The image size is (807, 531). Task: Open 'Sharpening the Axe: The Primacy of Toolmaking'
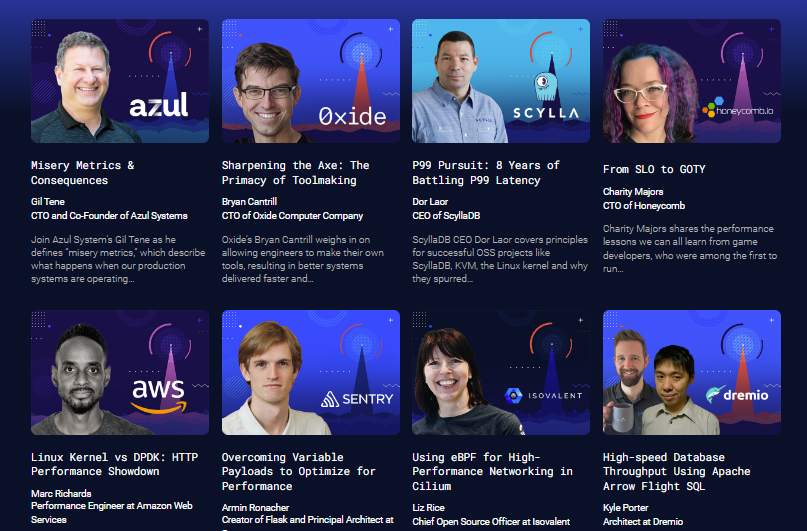pyautogui.click(x=295, y=173)
